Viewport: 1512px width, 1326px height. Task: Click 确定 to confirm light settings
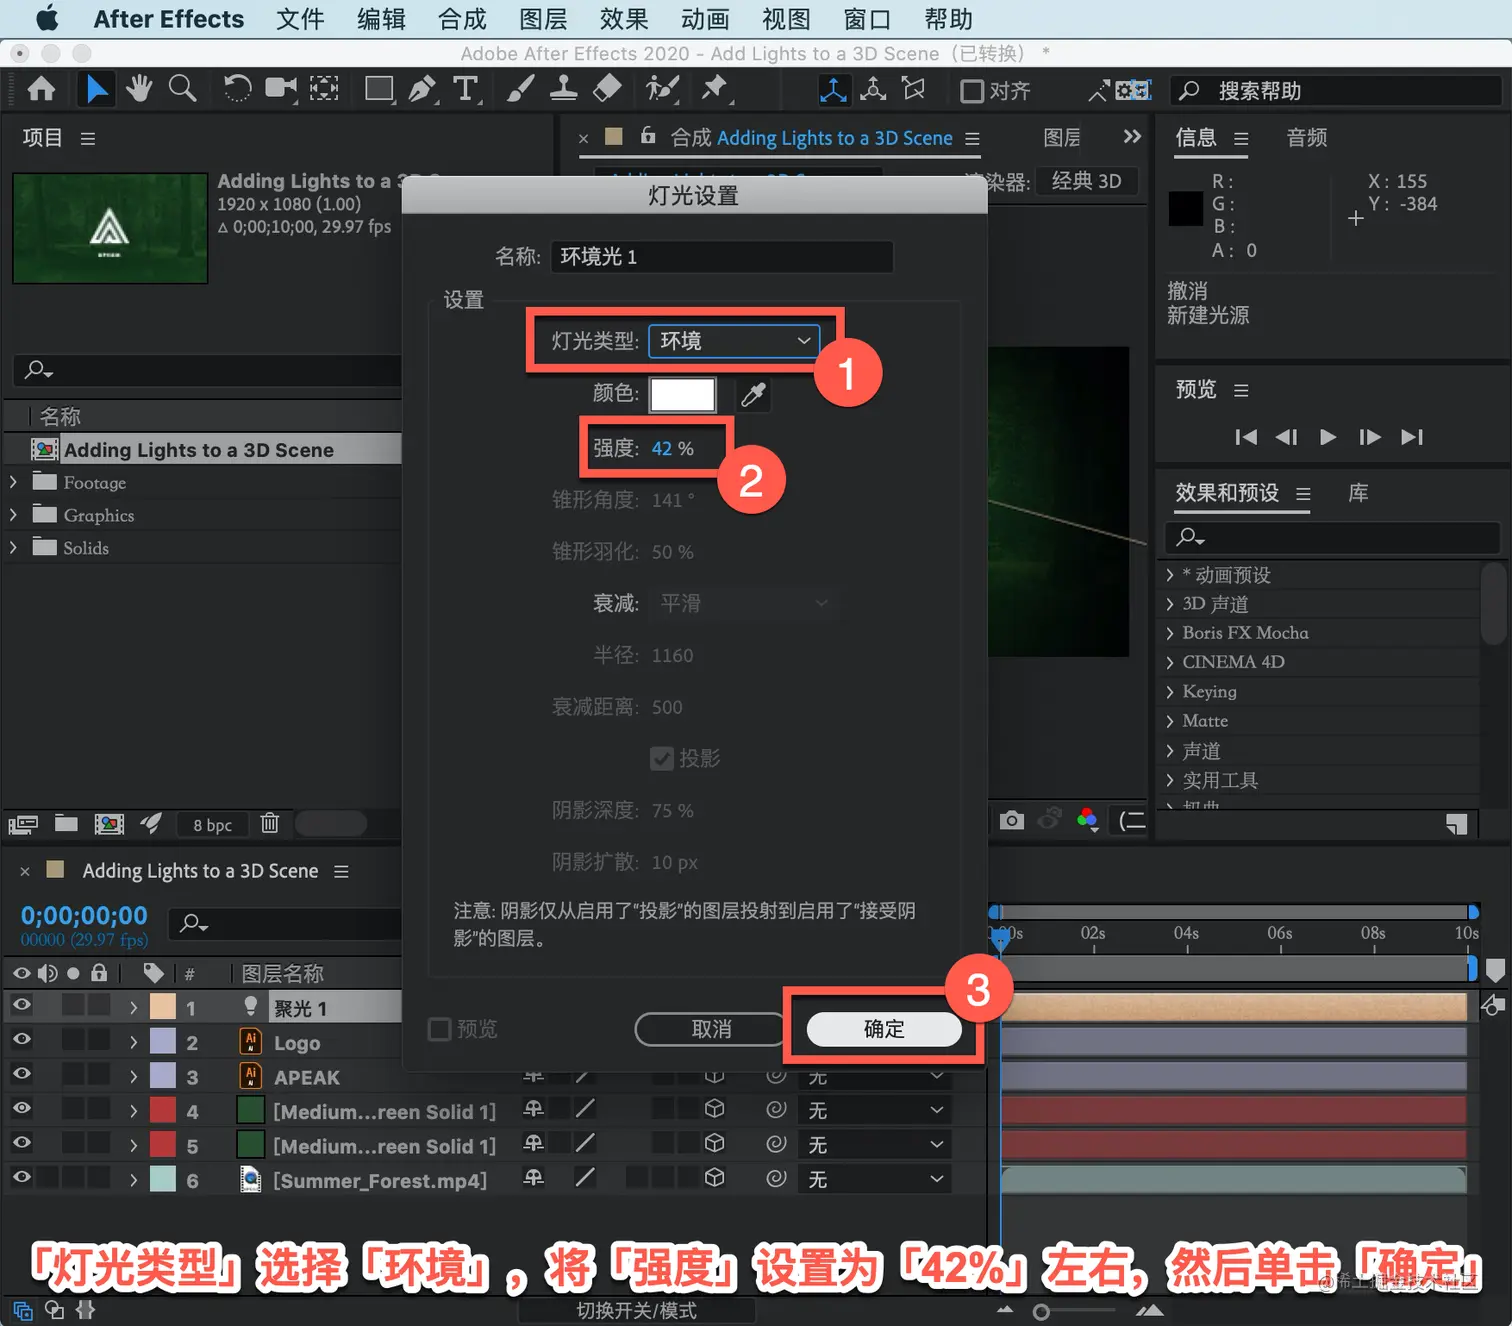click(884, 1029)
